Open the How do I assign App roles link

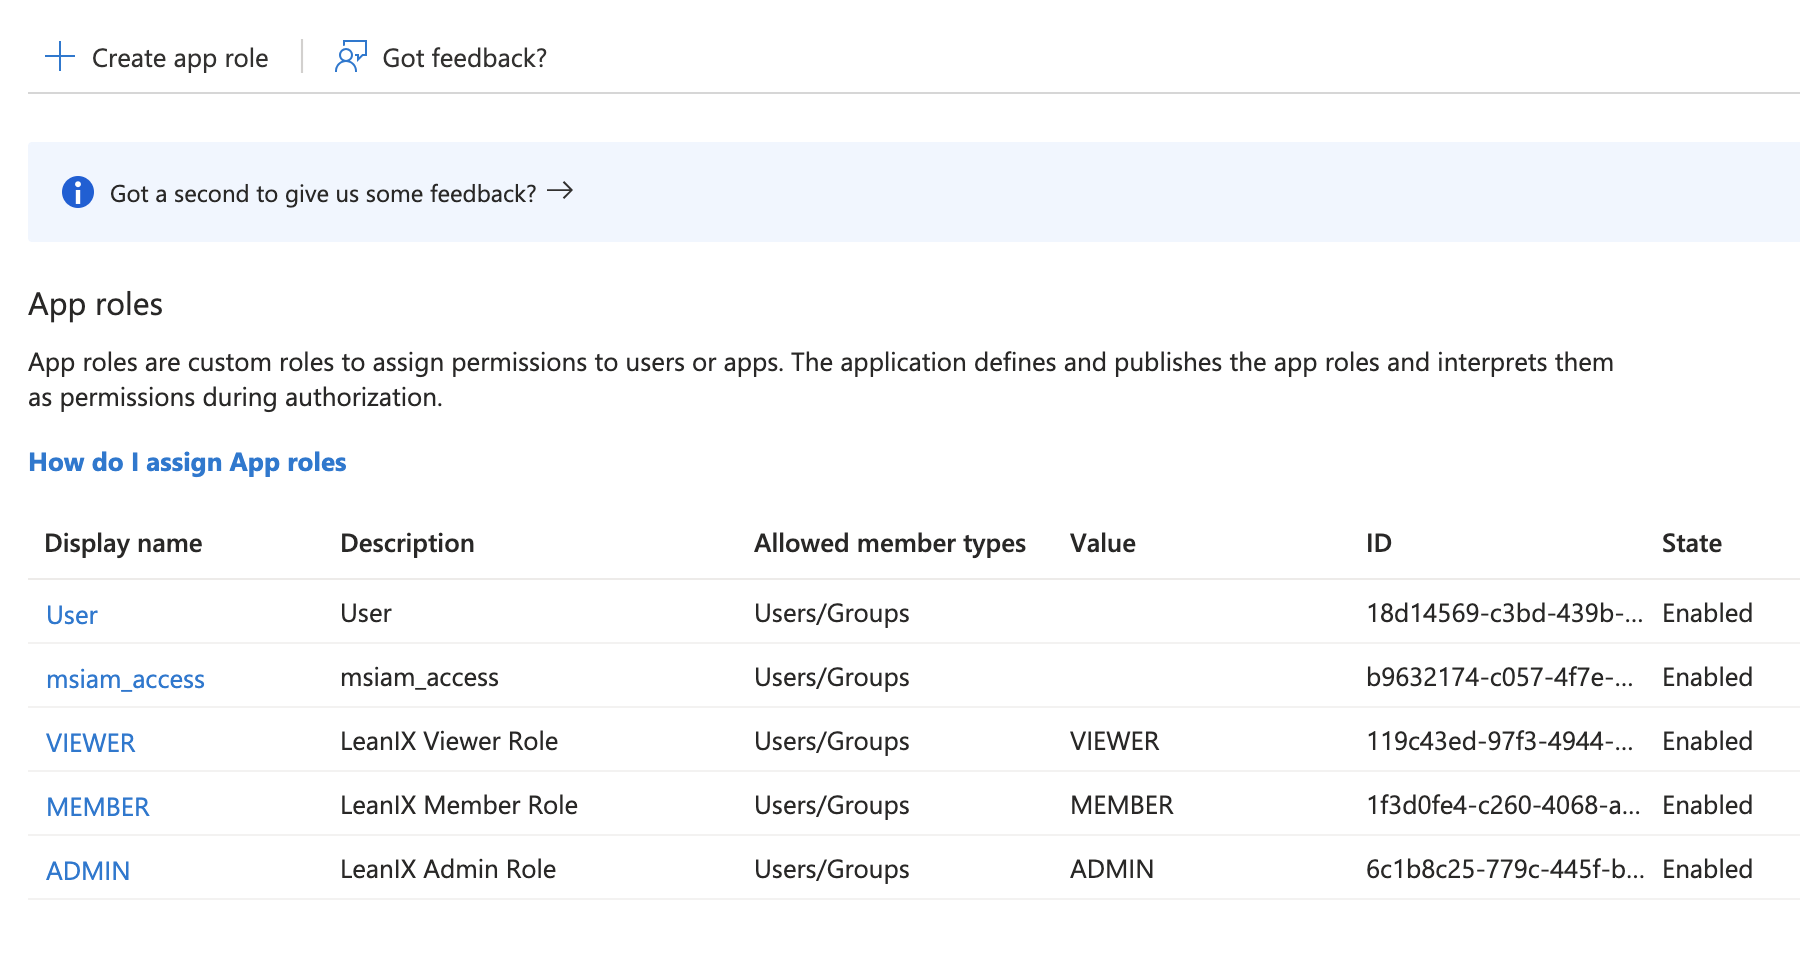[x=187, y=462]
